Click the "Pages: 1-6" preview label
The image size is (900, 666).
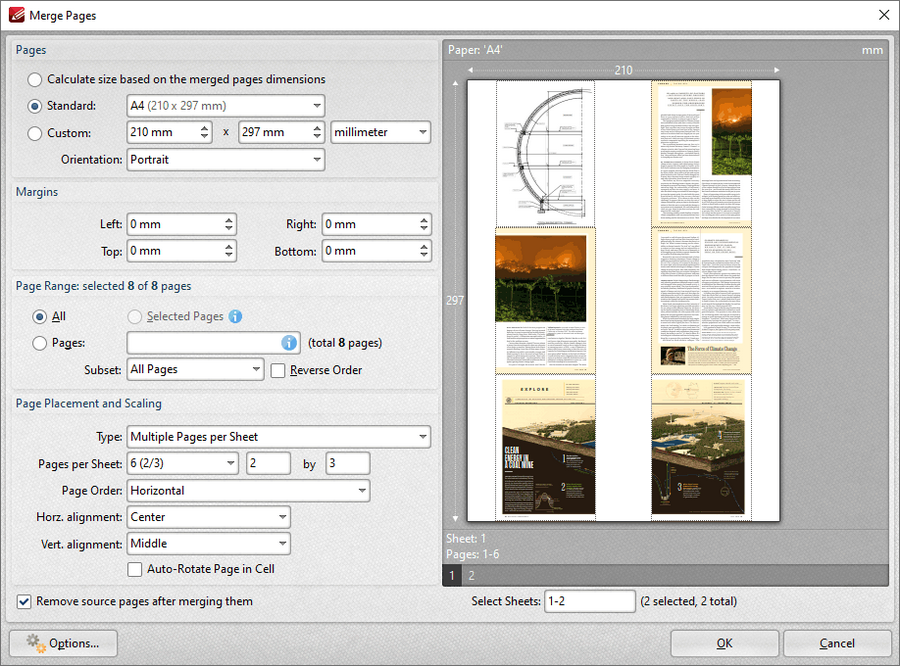472,554
